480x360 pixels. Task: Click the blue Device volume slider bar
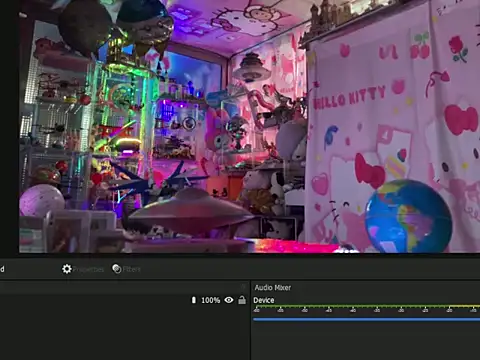click(x=367, y=319)
